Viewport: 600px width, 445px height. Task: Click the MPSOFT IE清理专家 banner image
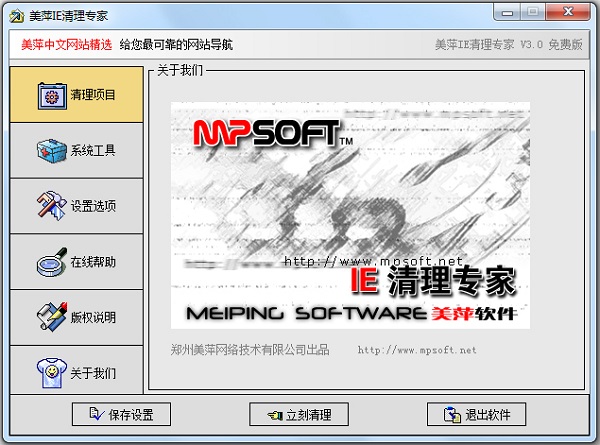(x=350, y=215)
